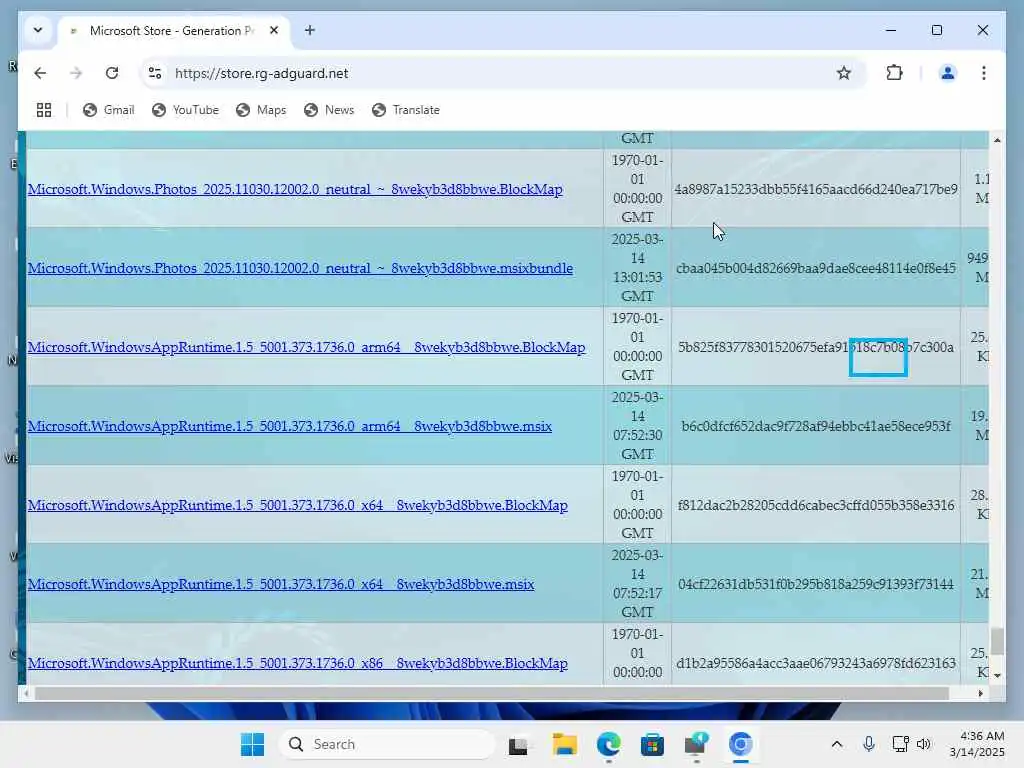Open the Maps bookmark
The height and width of the screenshot is (768, 1024).
click(x=261, y=110)
